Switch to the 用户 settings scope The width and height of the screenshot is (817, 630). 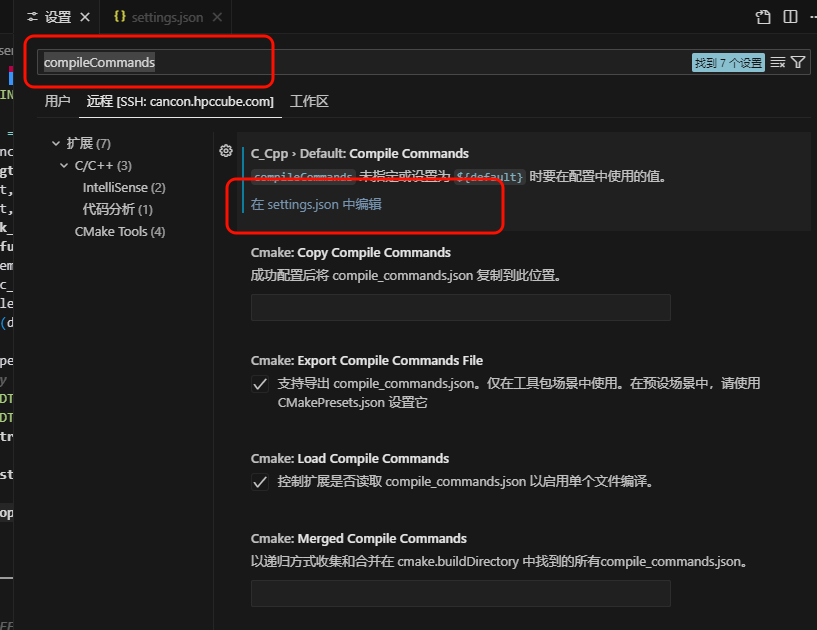57,101
